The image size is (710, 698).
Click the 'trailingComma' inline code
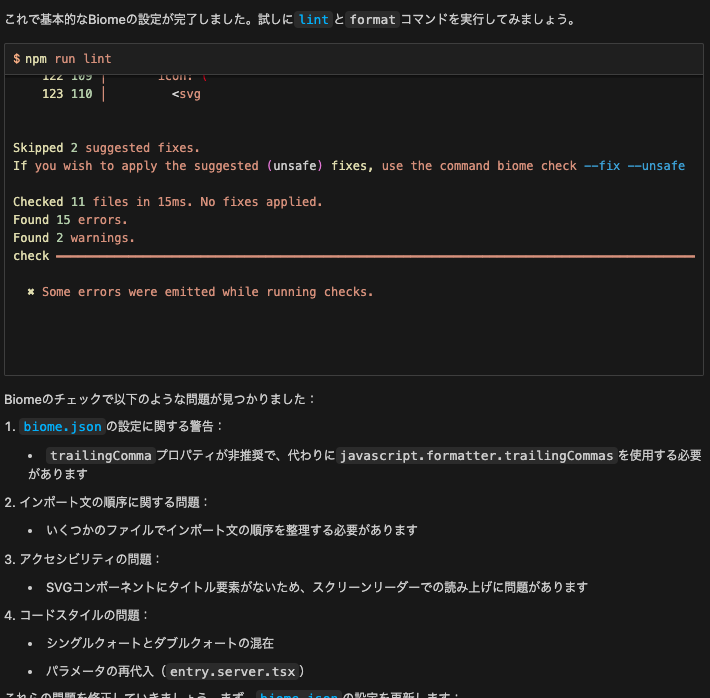pos(101,456)
